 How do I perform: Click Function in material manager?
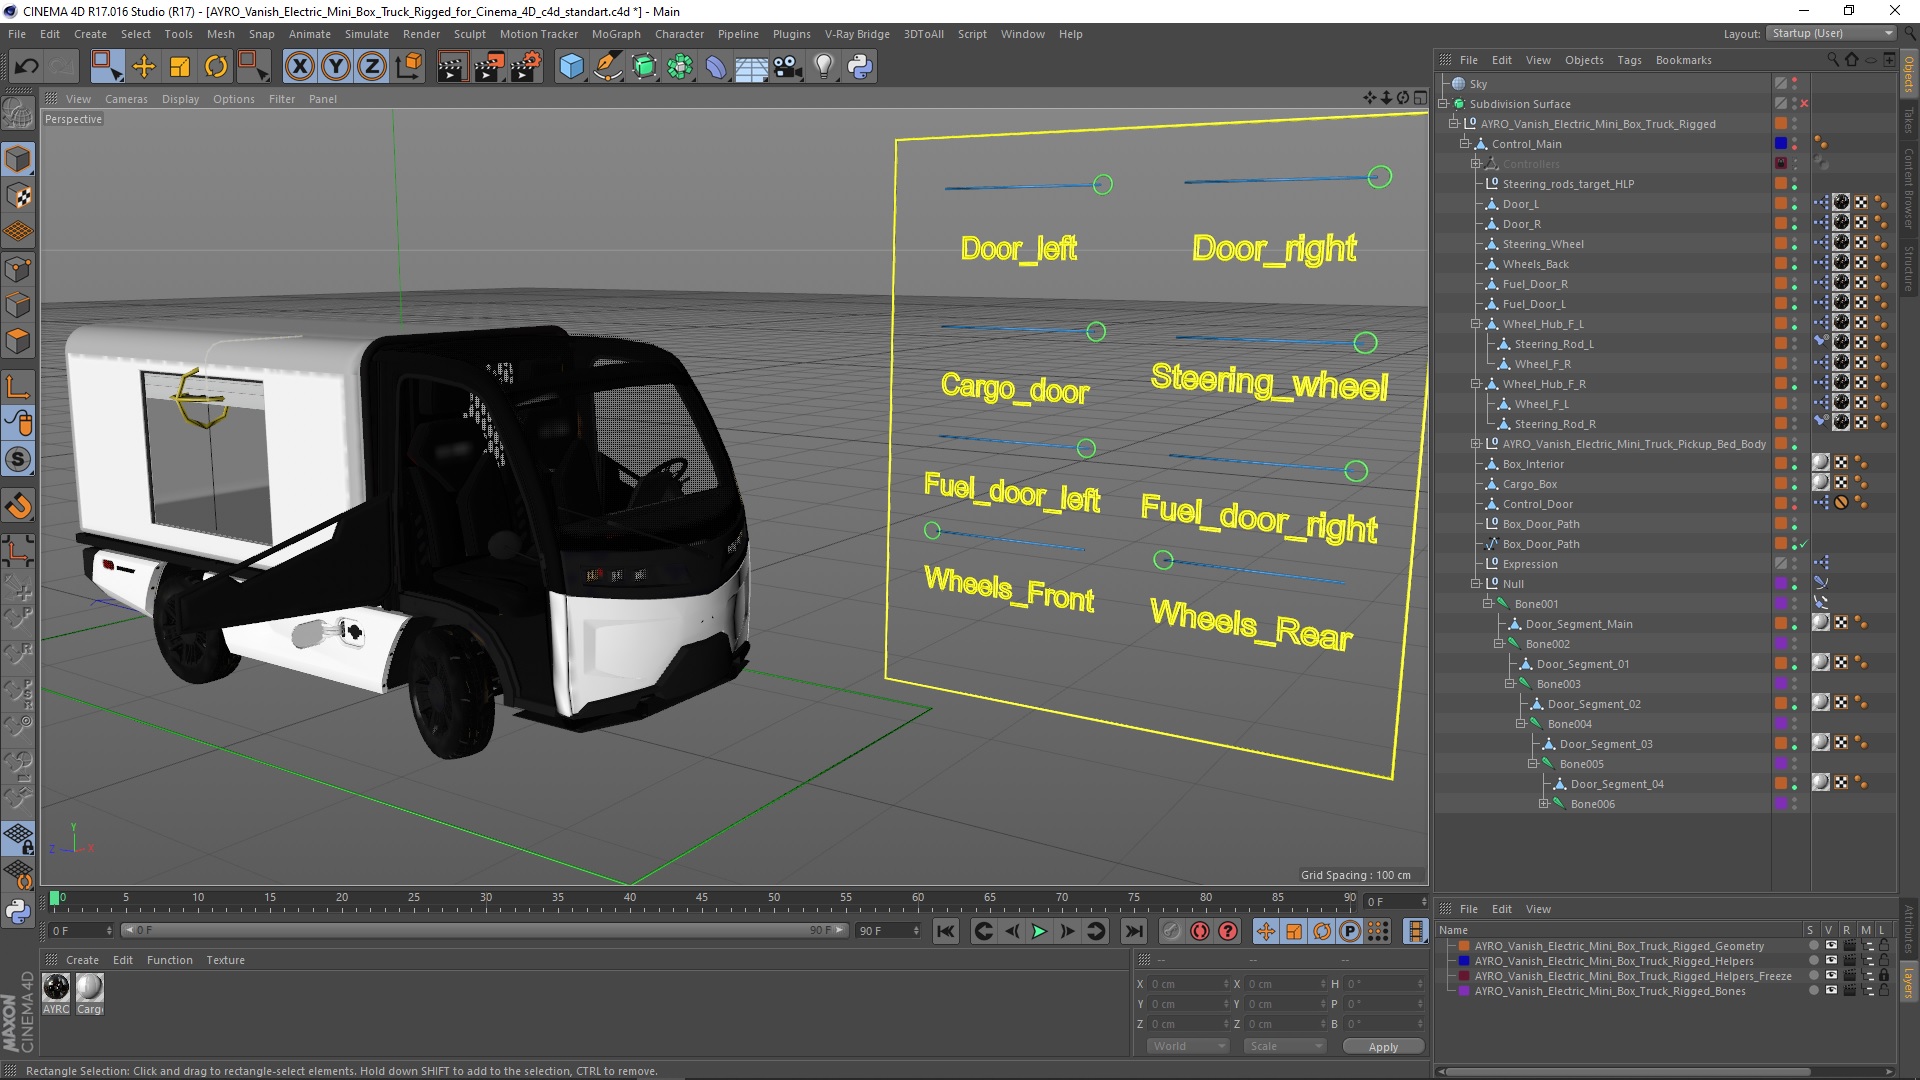pyautogui.click(x=169, y=960)
